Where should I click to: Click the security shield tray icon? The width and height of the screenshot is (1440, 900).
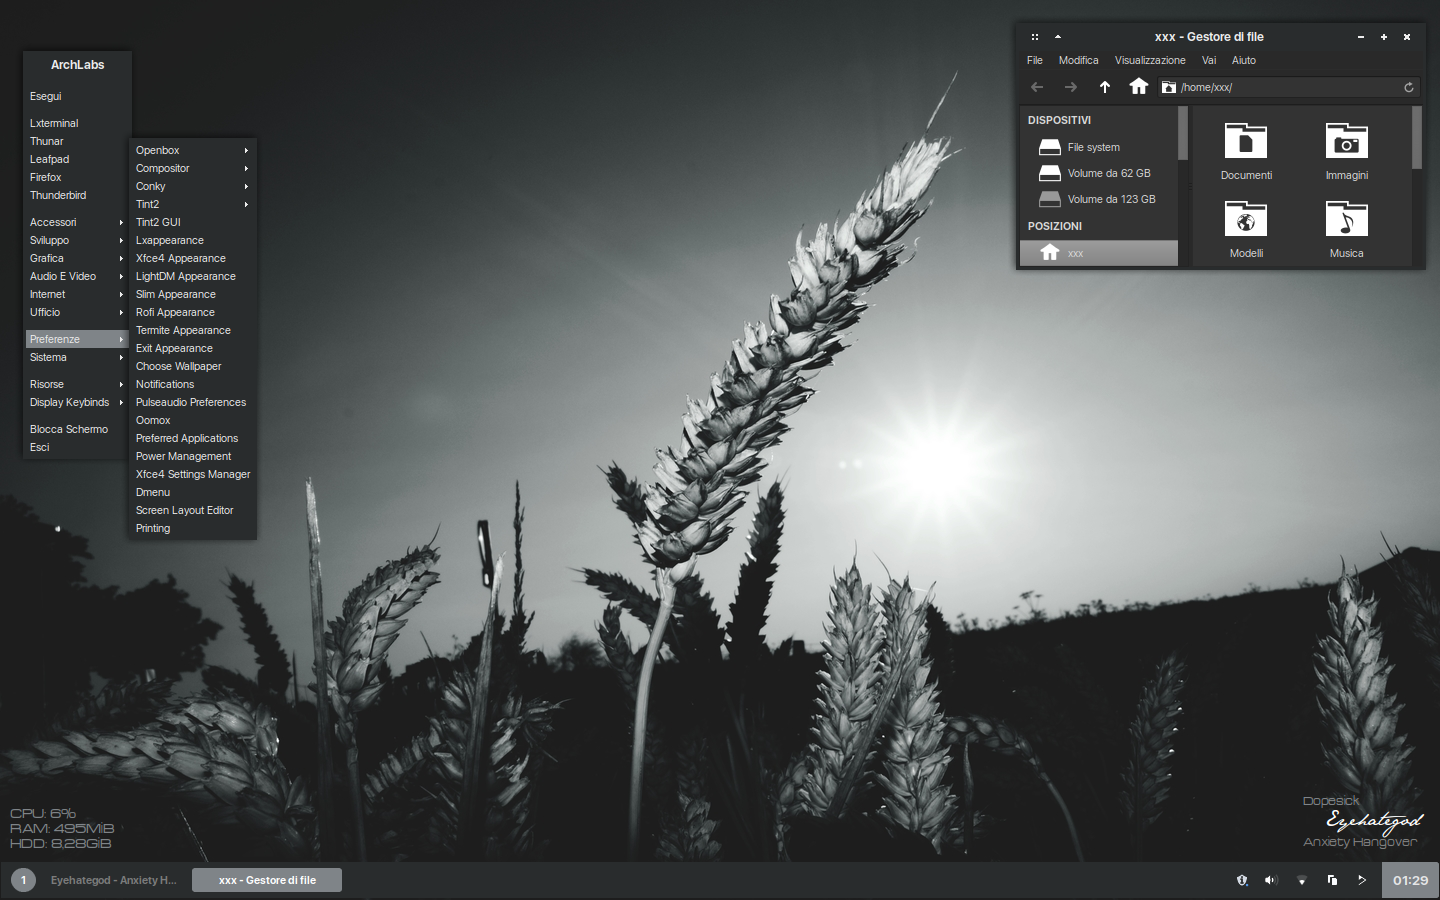point(1242,880)
